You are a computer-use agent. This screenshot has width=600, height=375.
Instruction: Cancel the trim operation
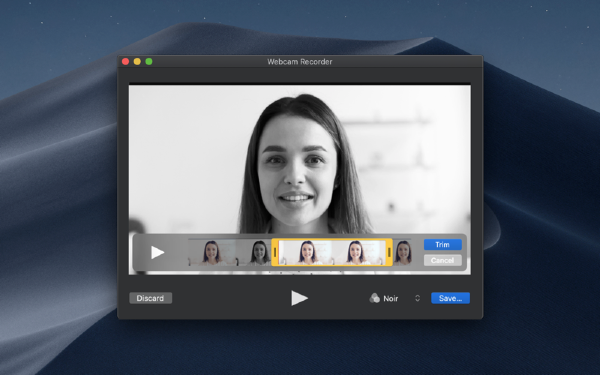click(x=442, y=260)
